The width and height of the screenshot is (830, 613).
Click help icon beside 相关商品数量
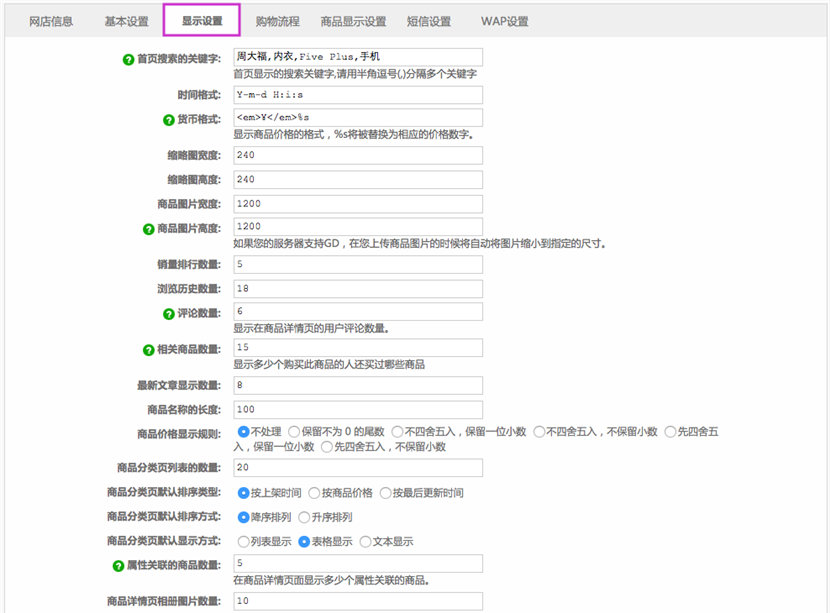[148, 350]
